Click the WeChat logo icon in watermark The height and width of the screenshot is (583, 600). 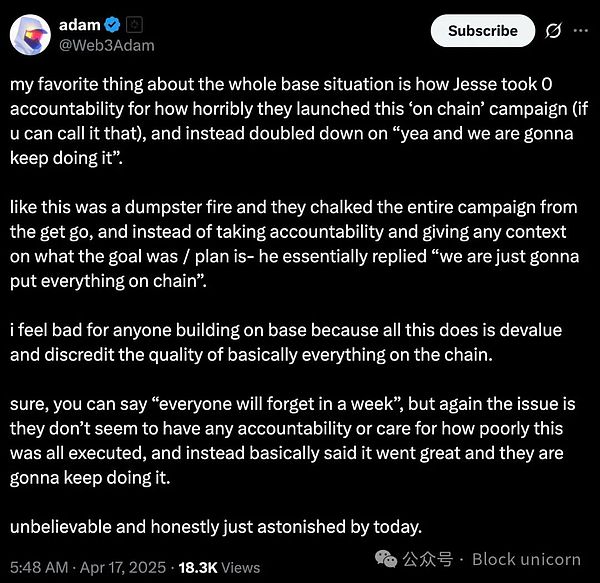point(388,558)
